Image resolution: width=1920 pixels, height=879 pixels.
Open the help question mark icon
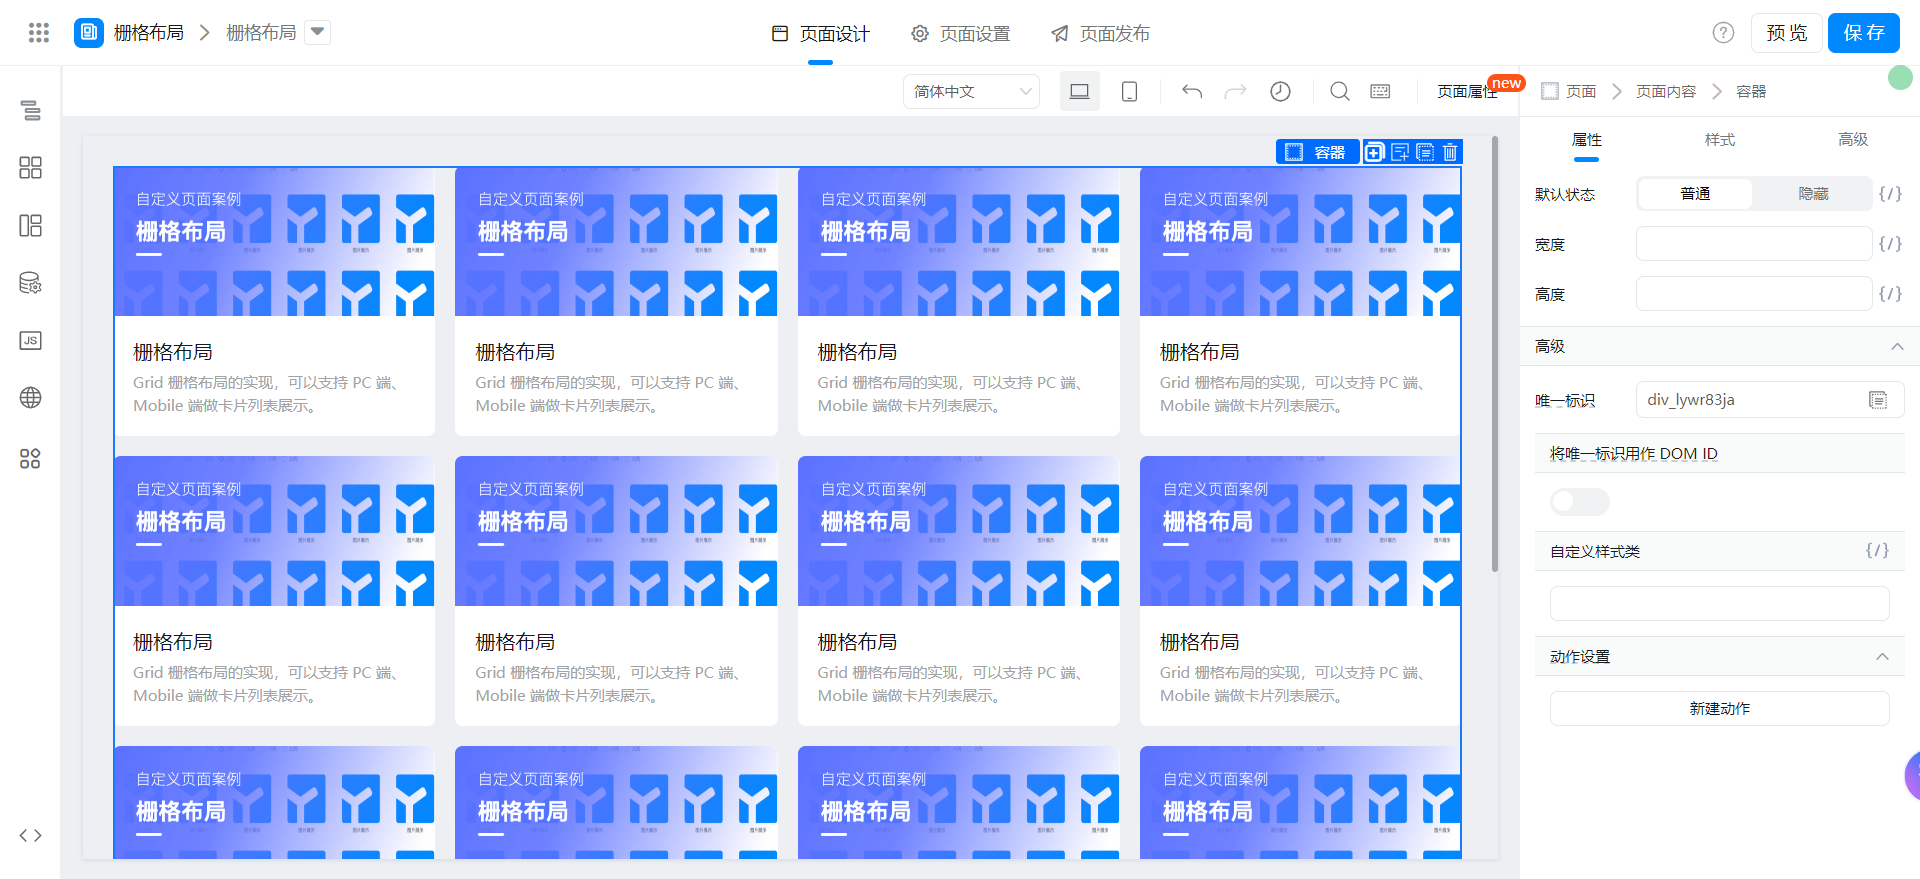(x=1723, y=33)
